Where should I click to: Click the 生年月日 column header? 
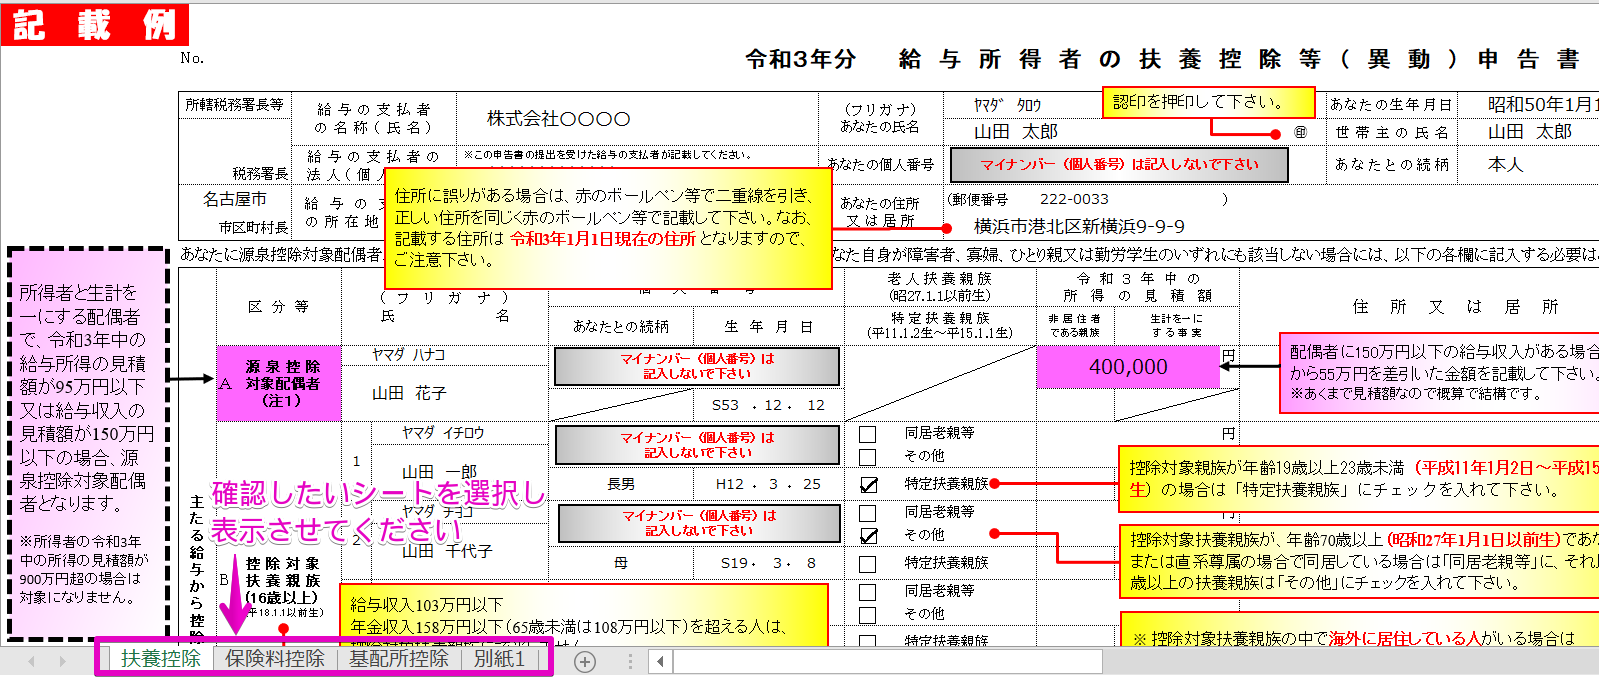768,327
